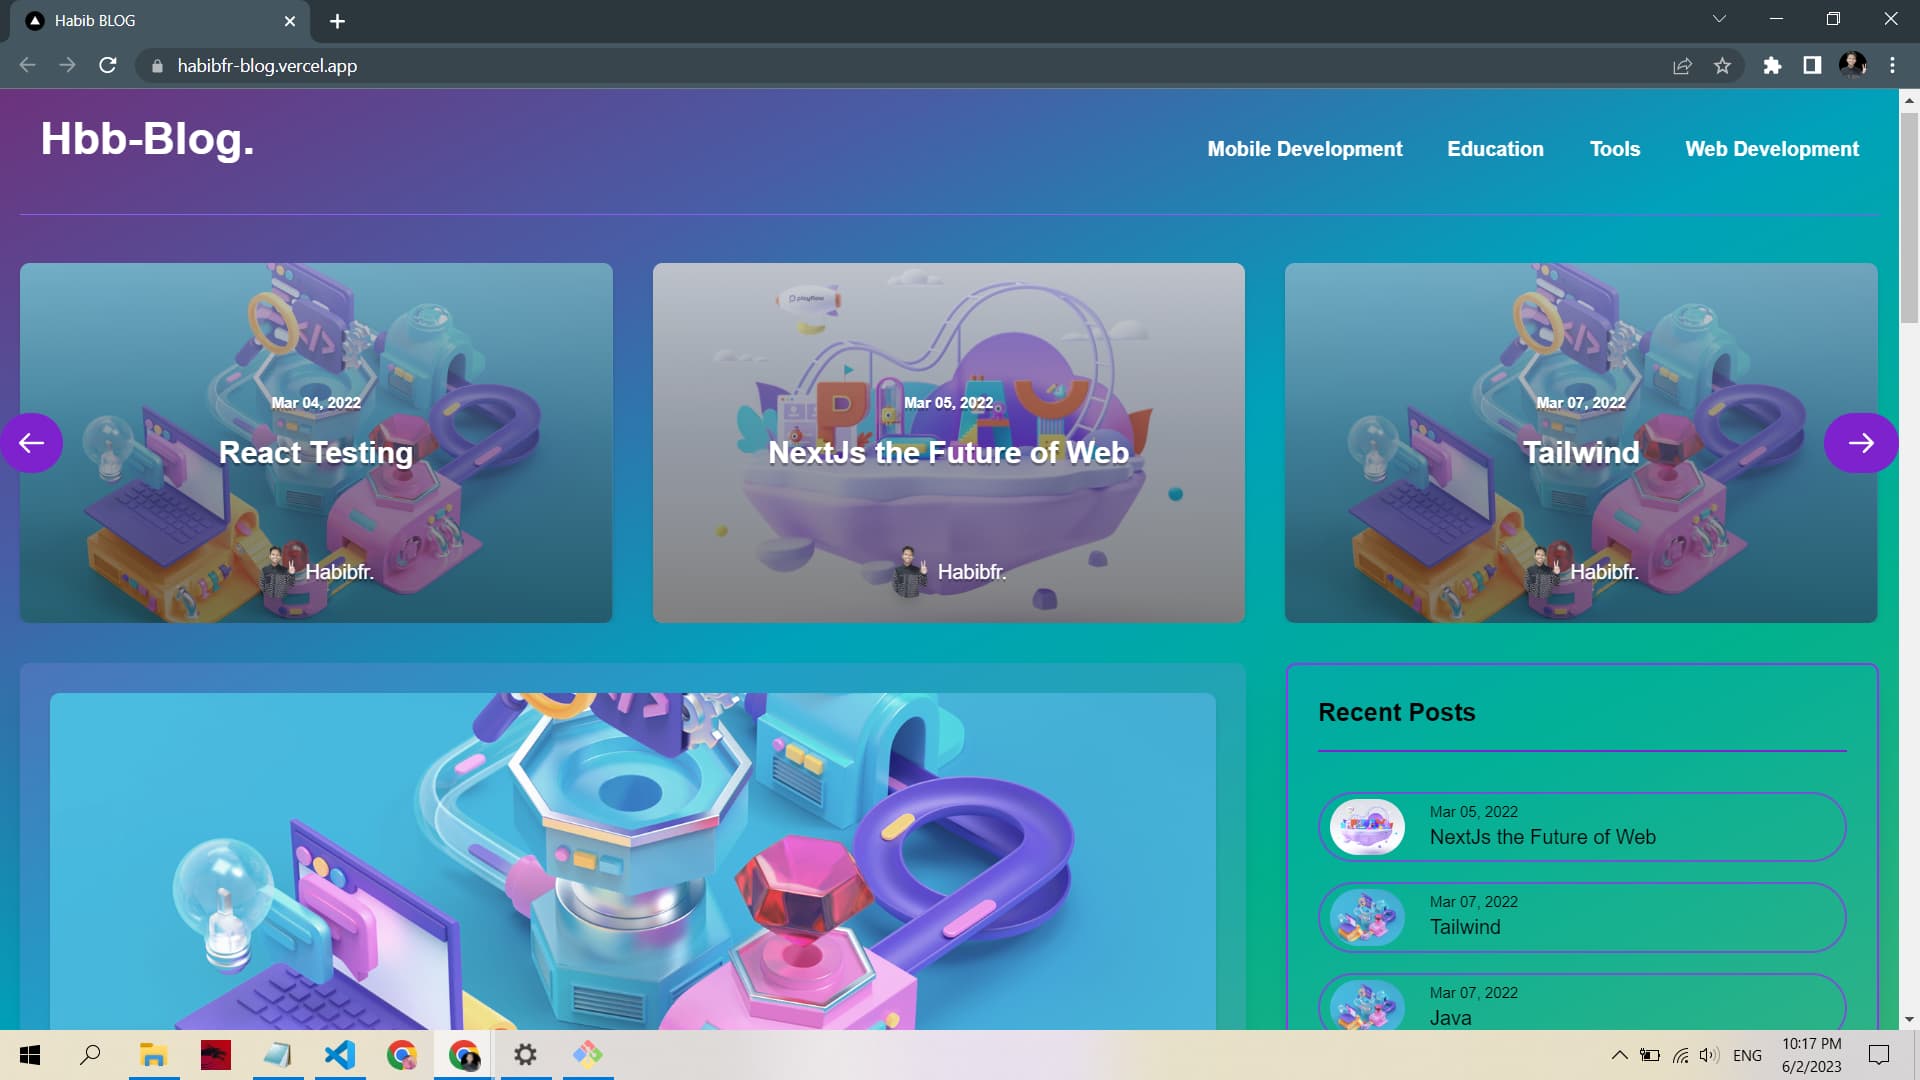Open Settings gear in taskbar
This screenshot has width=1920, height=1080.
point(525,1055)
